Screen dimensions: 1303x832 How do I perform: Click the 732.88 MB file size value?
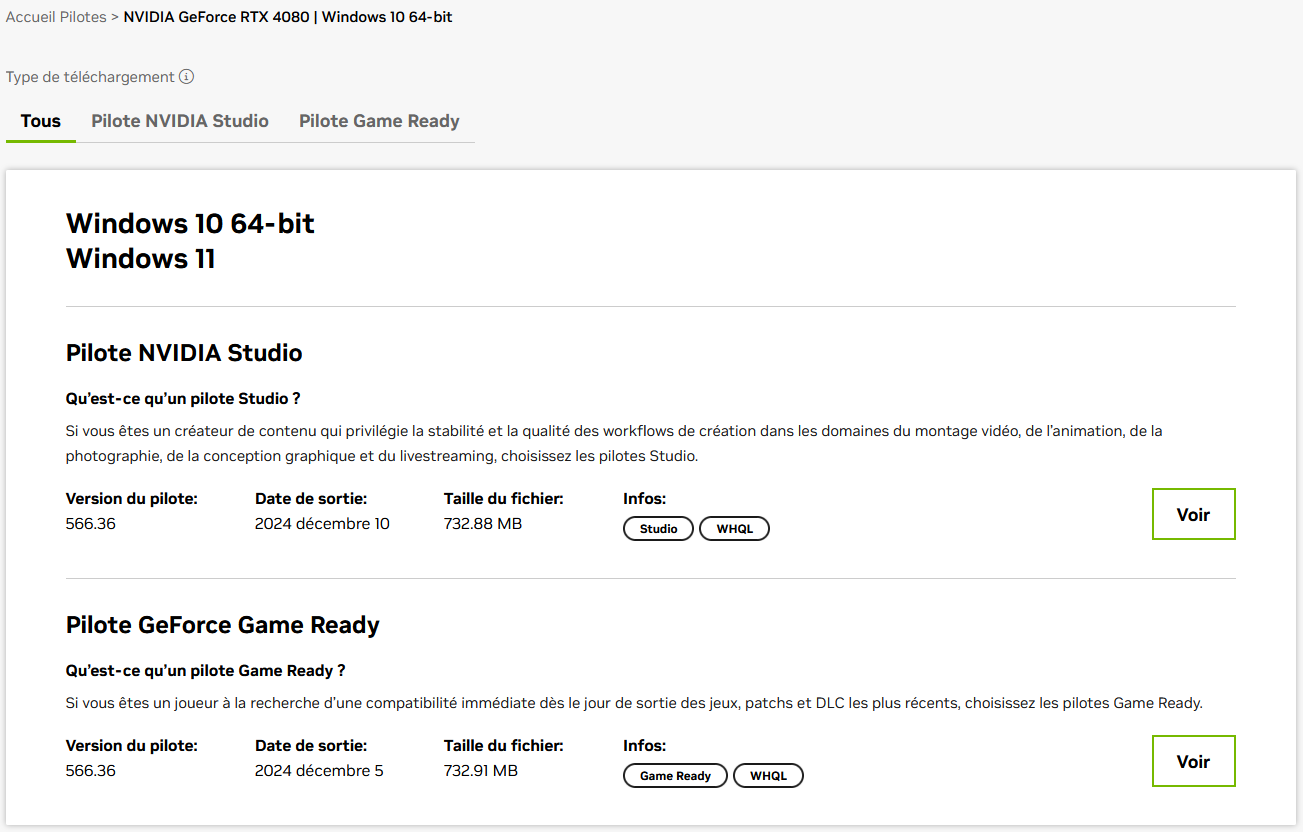(x=483, y=524)
